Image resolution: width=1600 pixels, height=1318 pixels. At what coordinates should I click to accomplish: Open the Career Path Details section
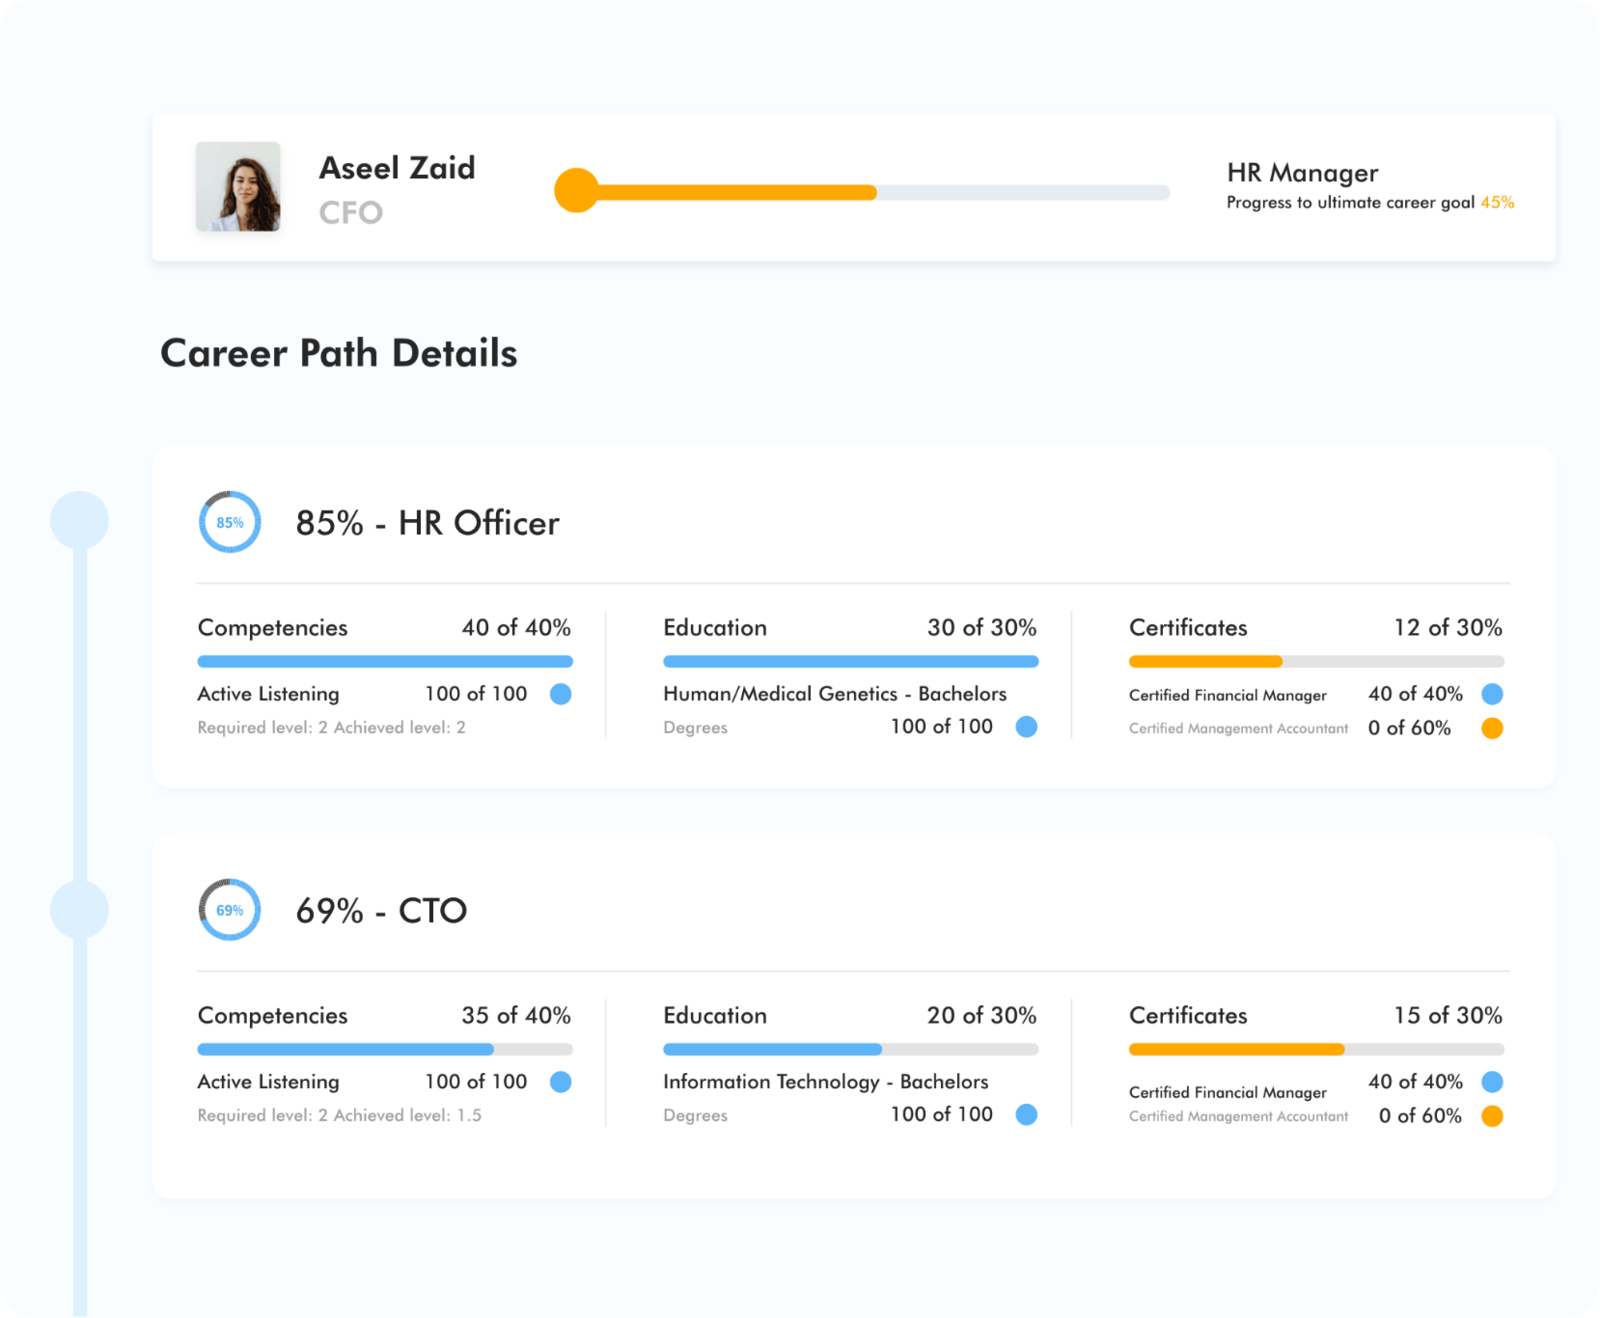click(339, 353)
